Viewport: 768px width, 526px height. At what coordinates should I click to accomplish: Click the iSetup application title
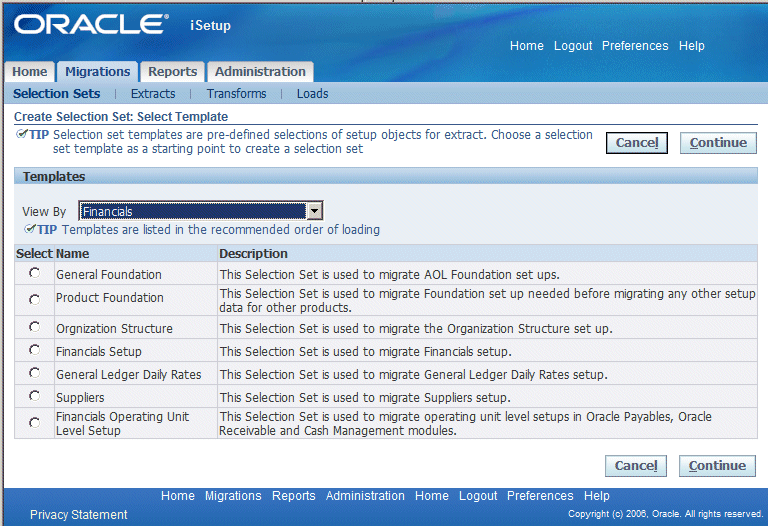pos(210,25)
